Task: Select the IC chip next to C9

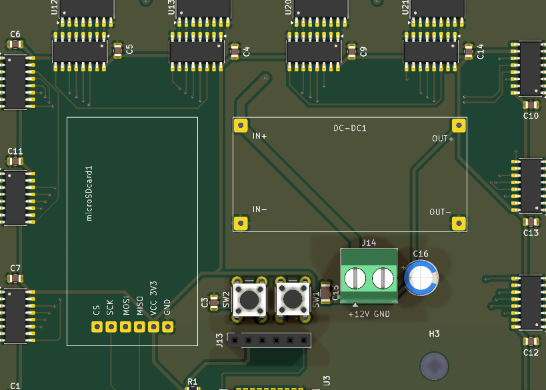Action: click(314, 52)
